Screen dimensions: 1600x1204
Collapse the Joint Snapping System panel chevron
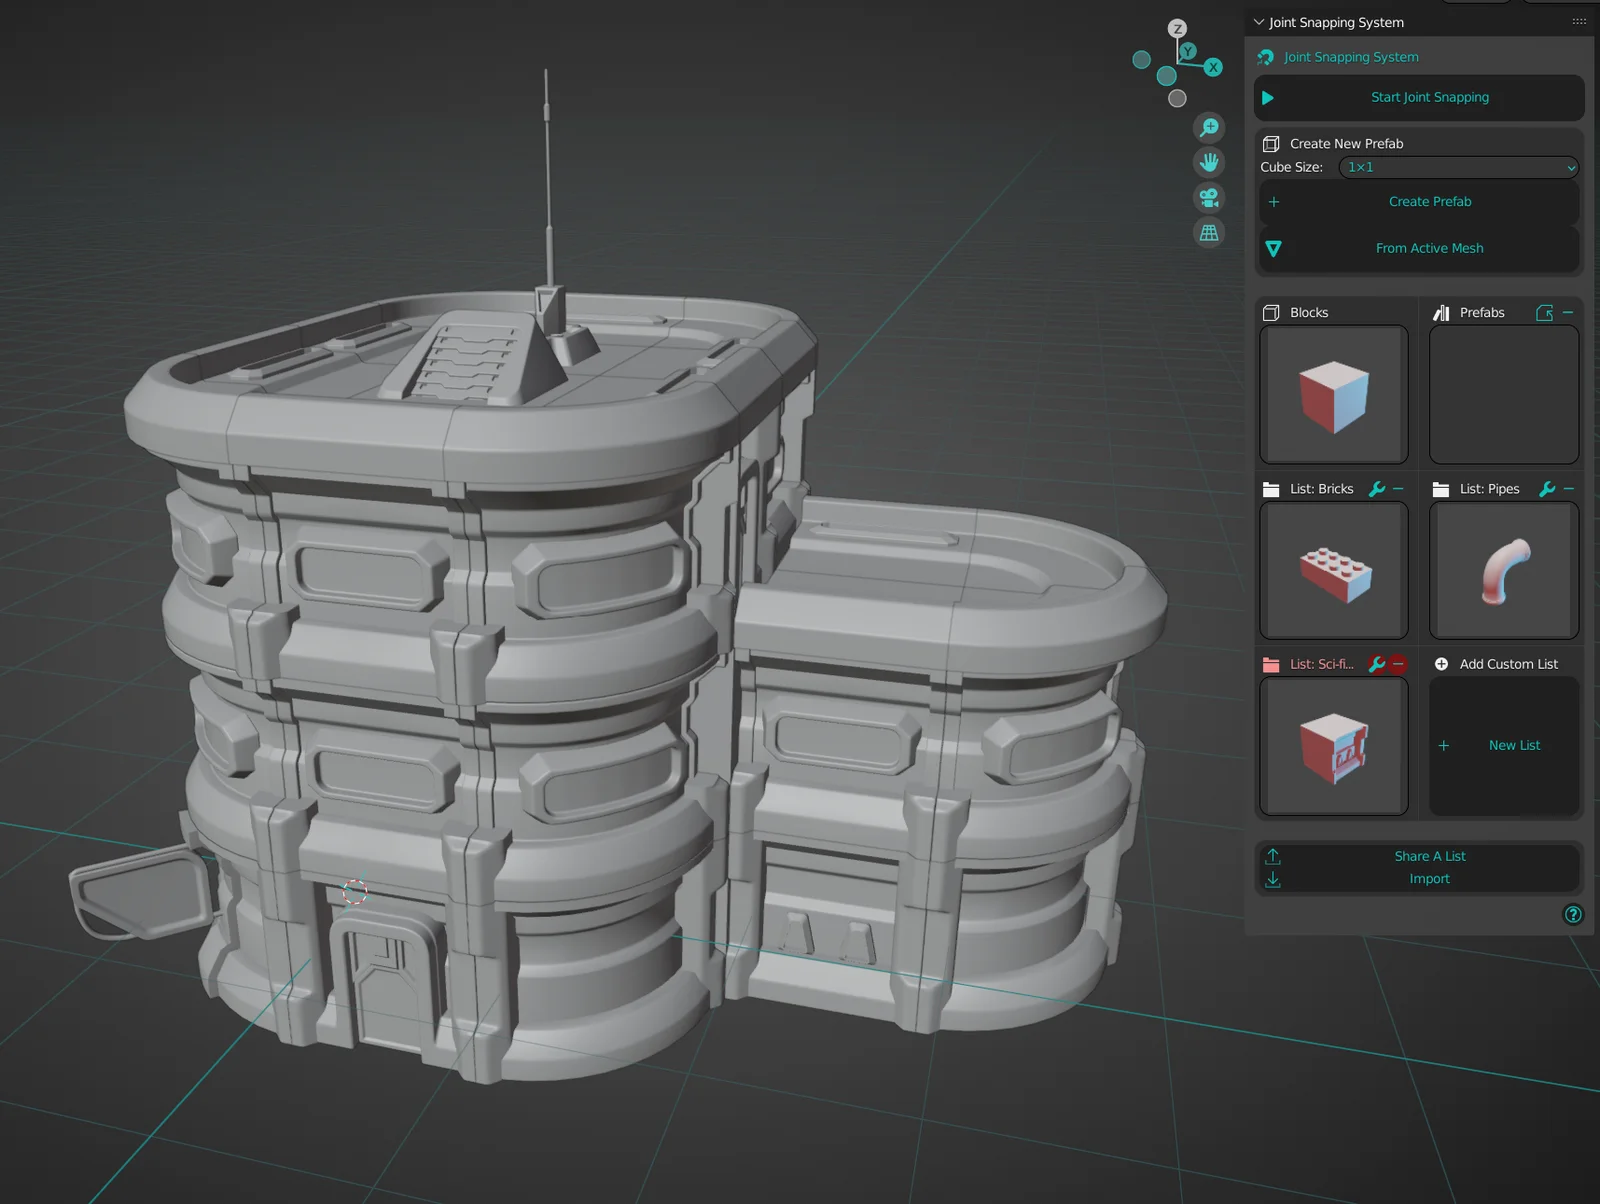tap(1257, 21)
